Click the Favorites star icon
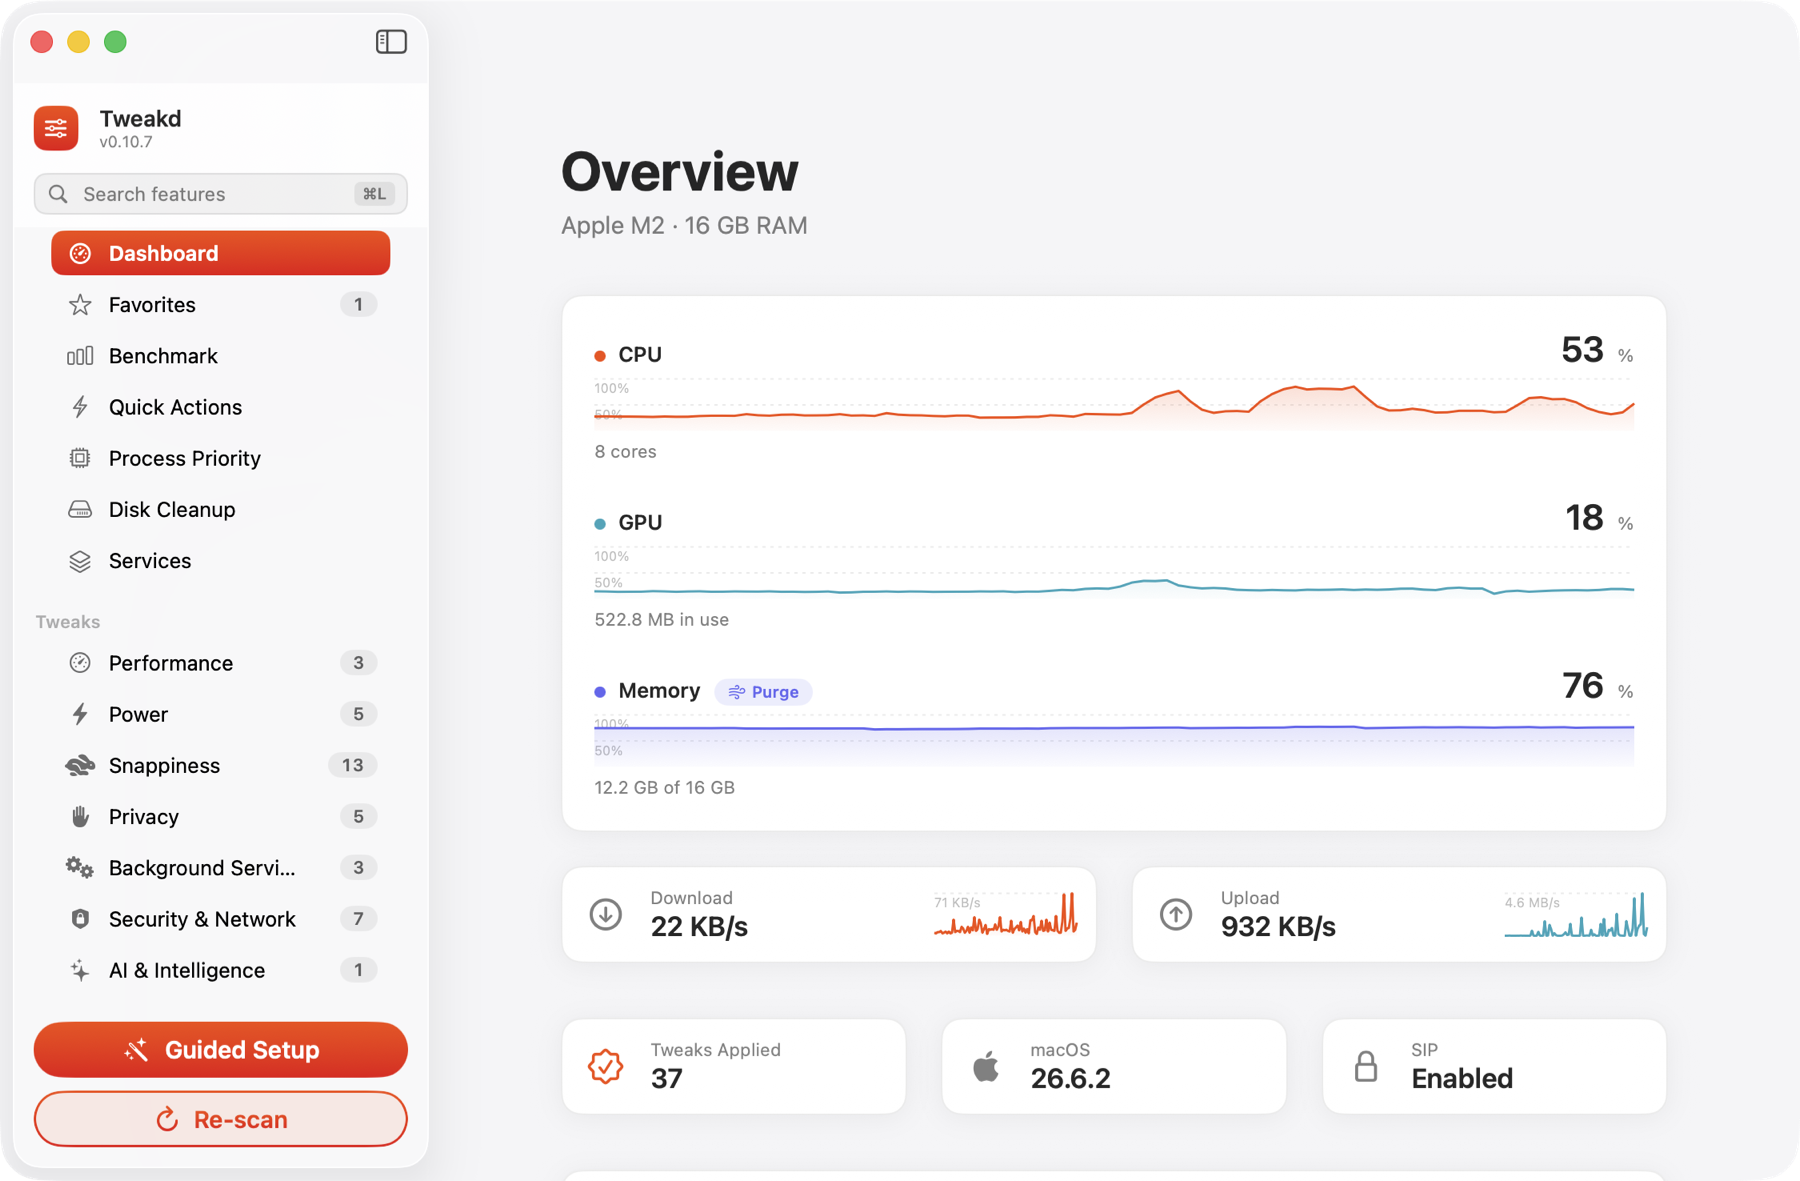Viewport: 1800px width, 1181px height. tap(80, 305)
